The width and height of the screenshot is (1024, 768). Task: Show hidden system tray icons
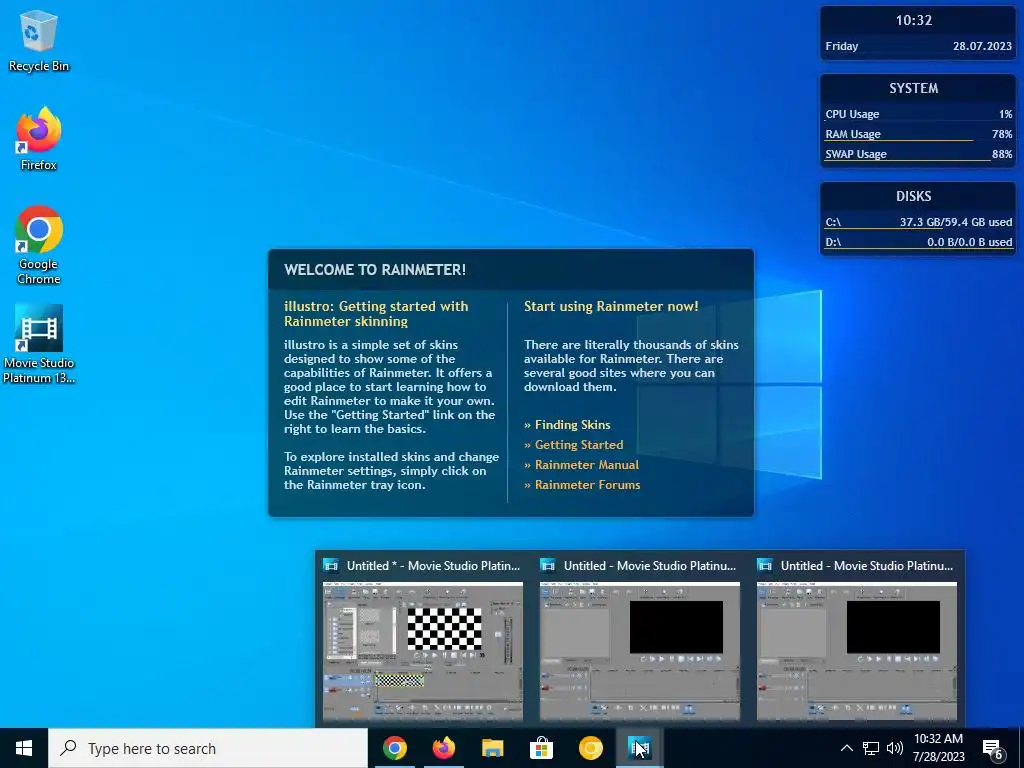tap(846, 748)
